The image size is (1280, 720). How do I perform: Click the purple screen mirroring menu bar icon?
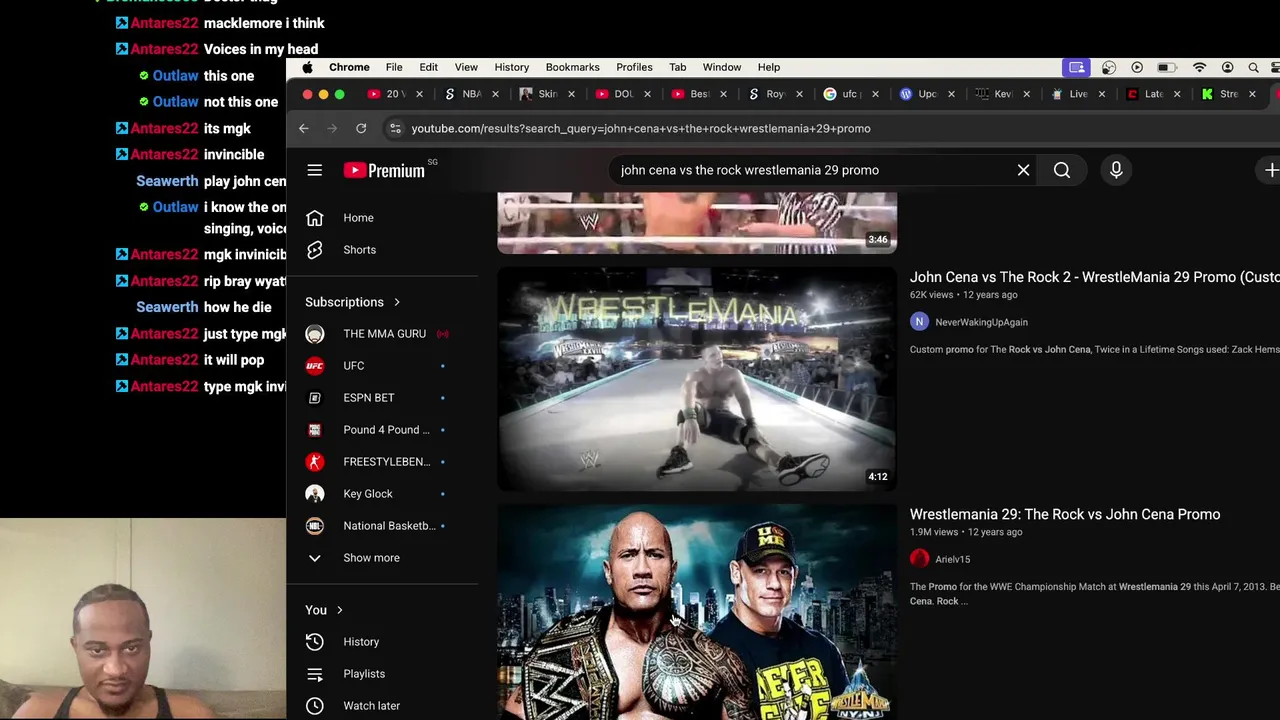[1076, 67]
